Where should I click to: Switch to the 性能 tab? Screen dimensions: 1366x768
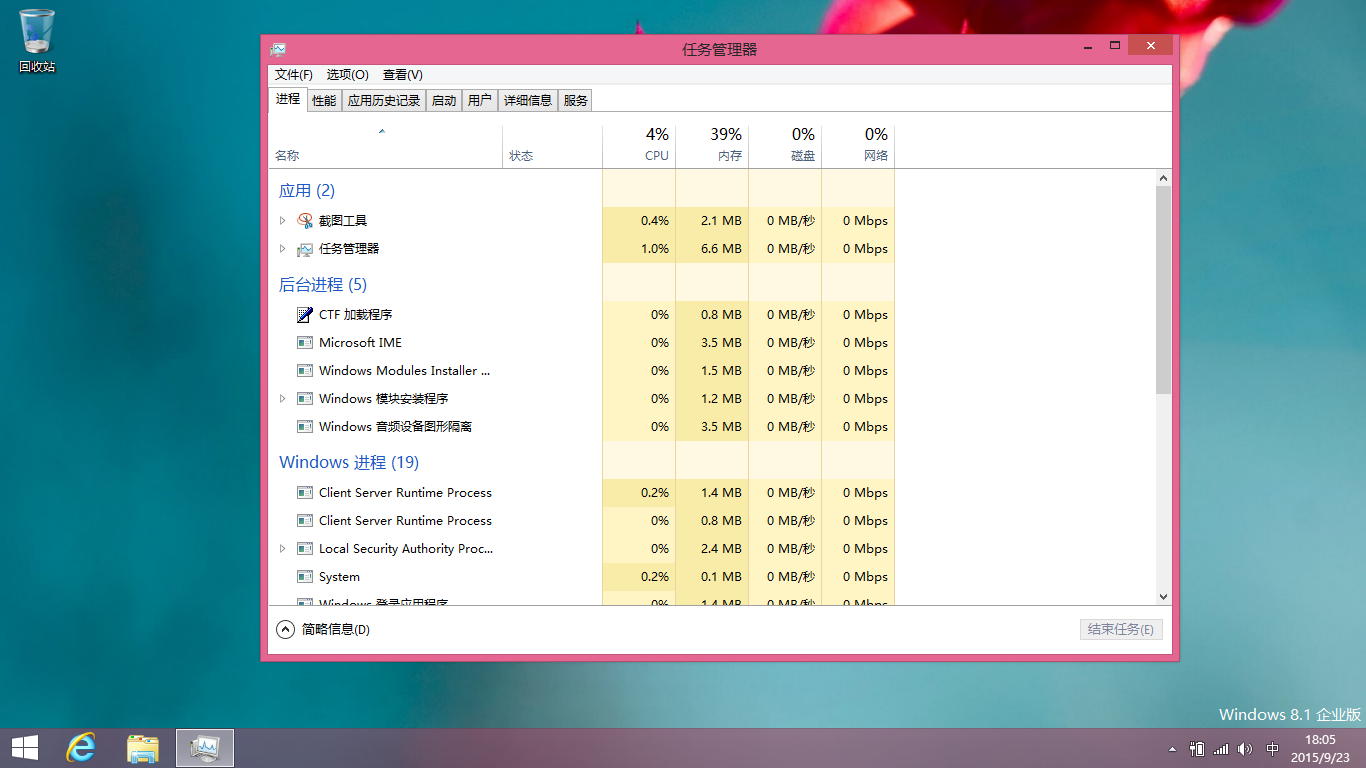[324, 100]
